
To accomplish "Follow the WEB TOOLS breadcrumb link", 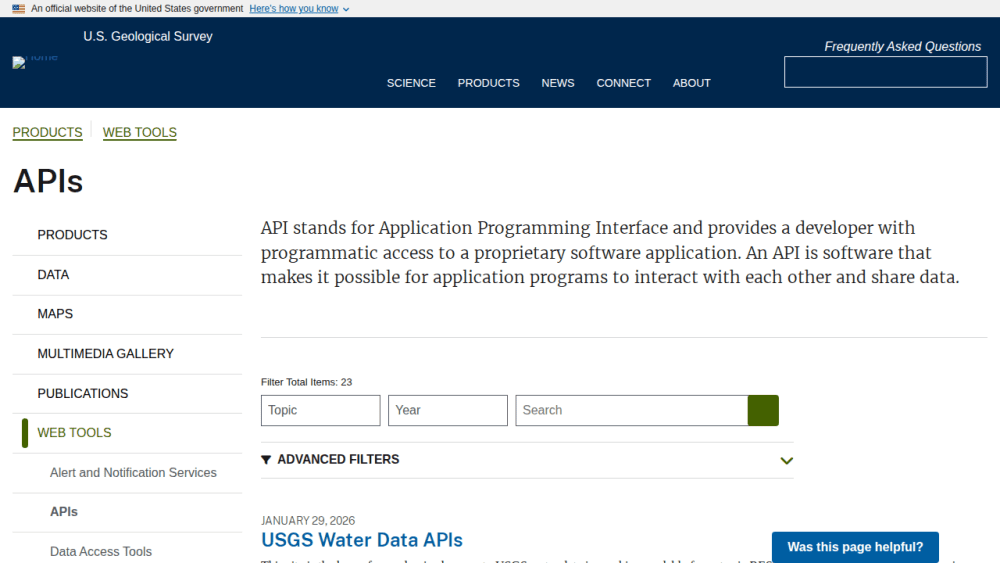I will pyautogui.click(x=140, y=133).
